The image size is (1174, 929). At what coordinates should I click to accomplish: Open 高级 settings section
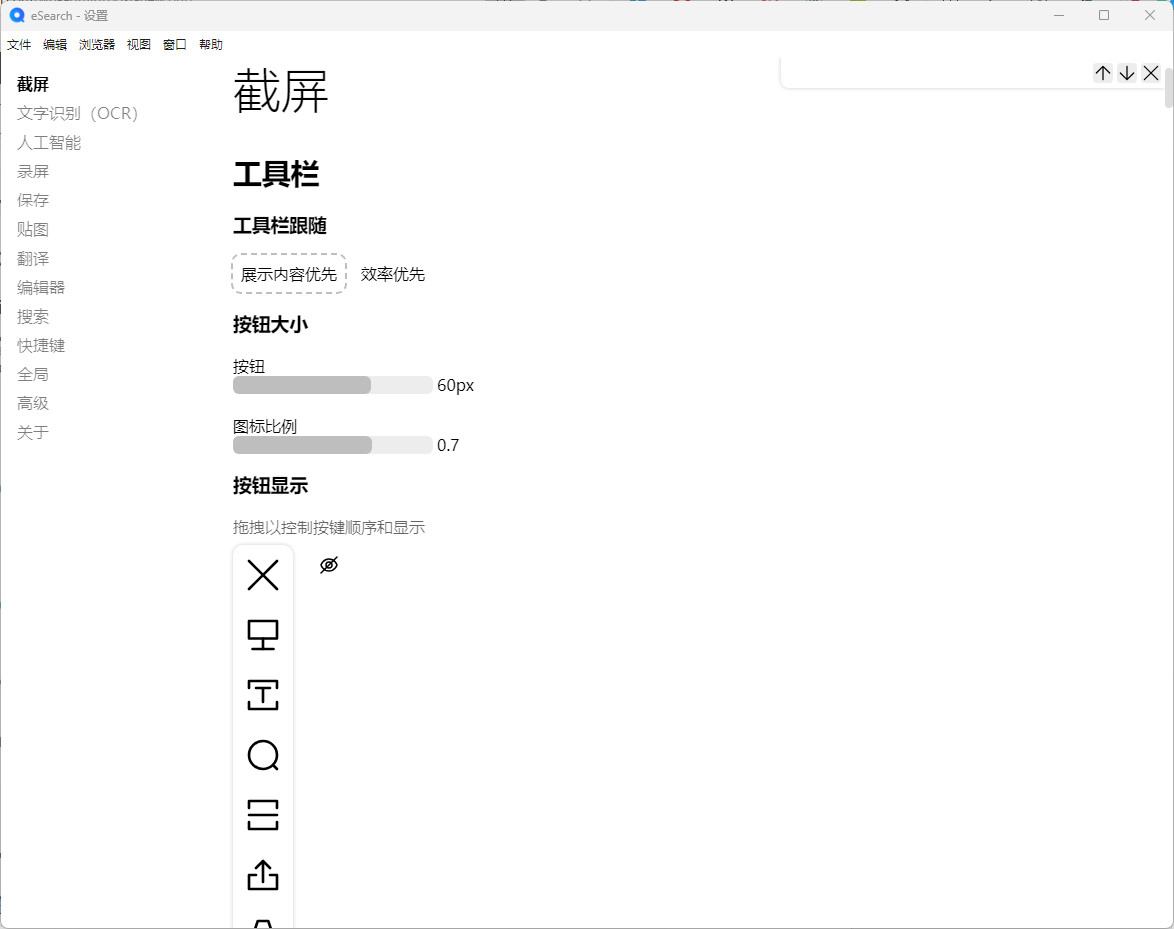point(33,403)
